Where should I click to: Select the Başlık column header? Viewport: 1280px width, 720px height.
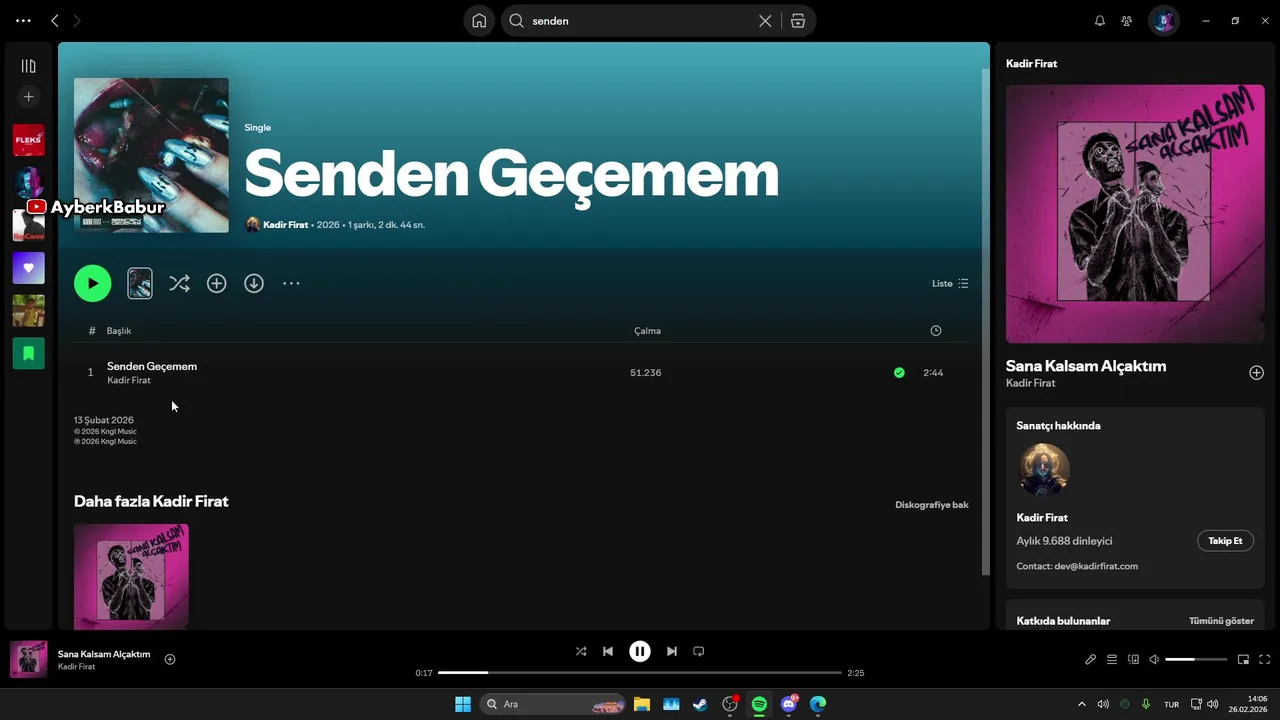pos(119,331)
